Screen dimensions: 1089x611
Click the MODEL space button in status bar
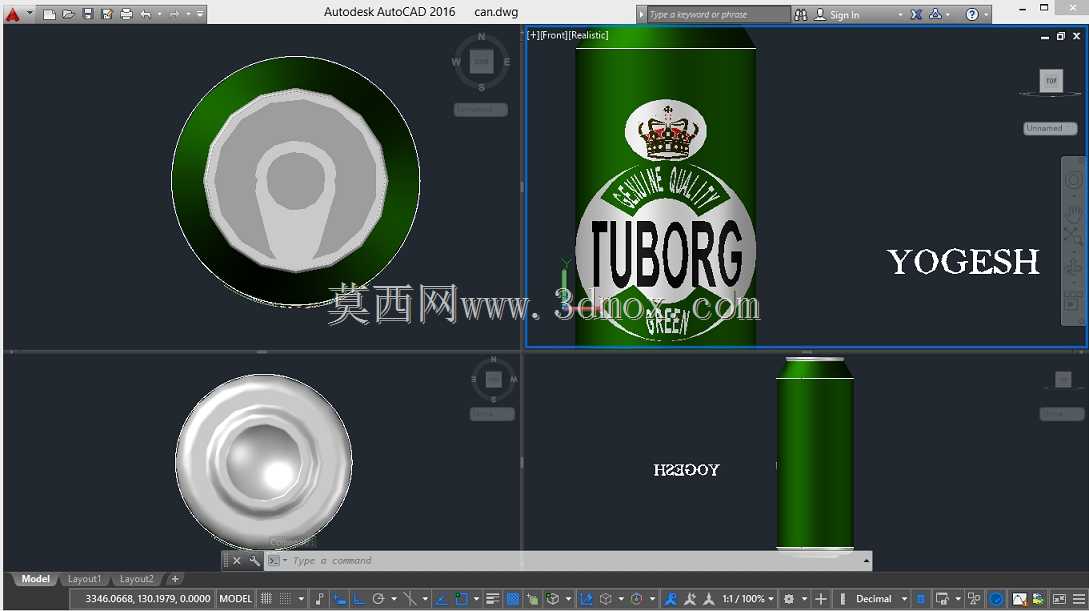pyautogui.click(x=235, y=599)
